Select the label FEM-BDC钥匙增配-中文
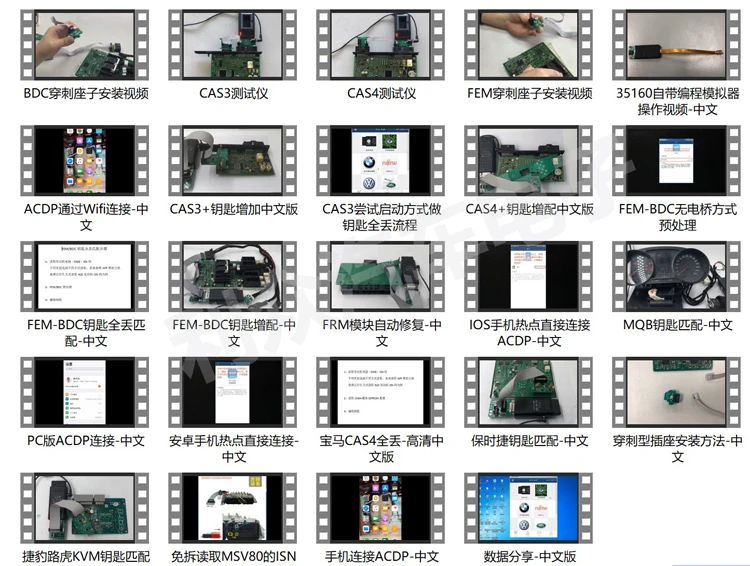Image resolution: width=750 pixels, height=566 pixels. (233, 333)
